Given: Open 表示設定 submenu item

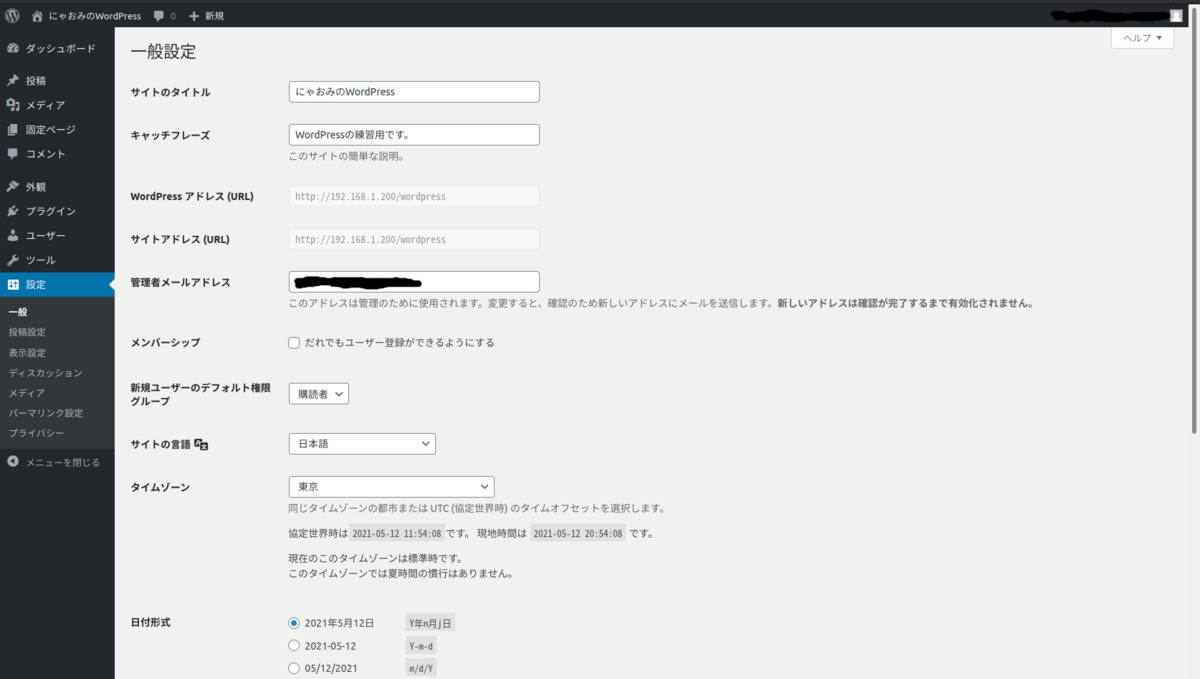Looking at the screenshot, I should tap(27, 353).
